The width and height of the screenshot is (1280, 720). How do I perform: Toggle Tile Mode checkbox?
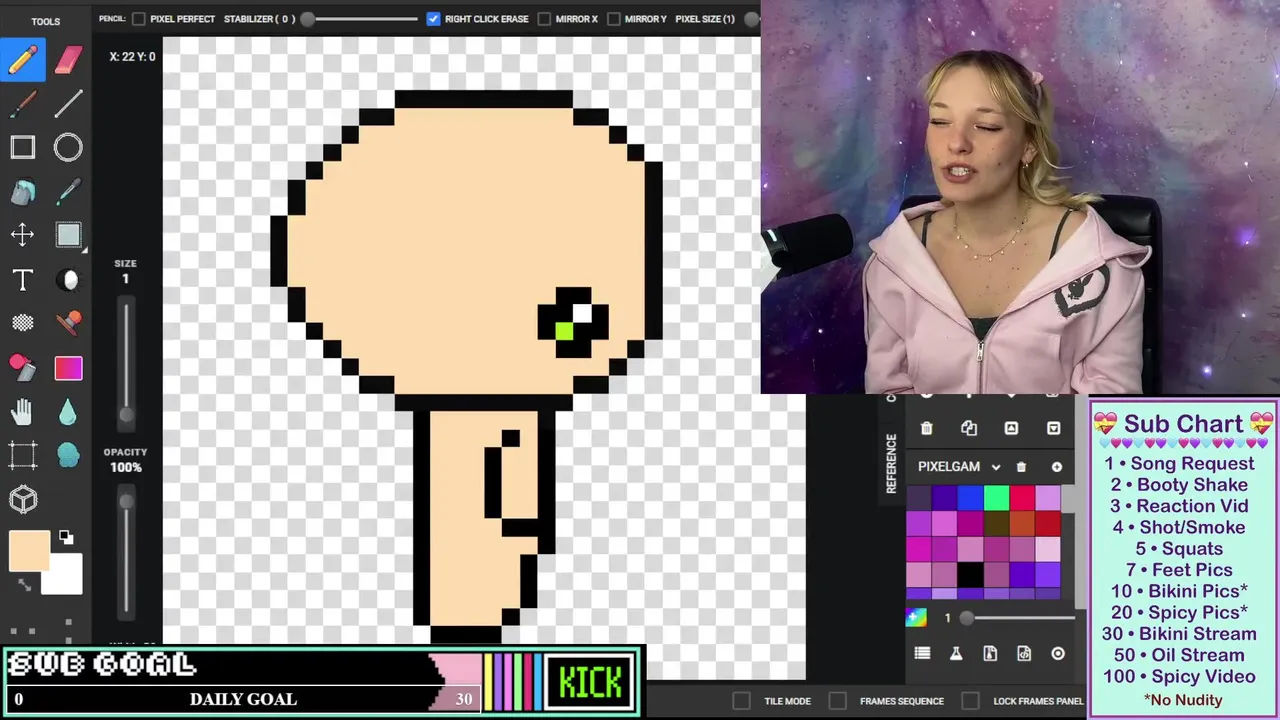tap(741, 701)
